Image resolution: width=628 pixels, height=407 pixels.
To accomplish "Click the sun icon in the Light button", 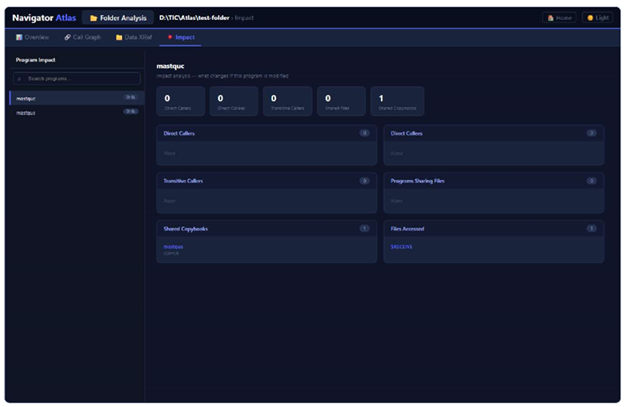I will pos(590,18).
